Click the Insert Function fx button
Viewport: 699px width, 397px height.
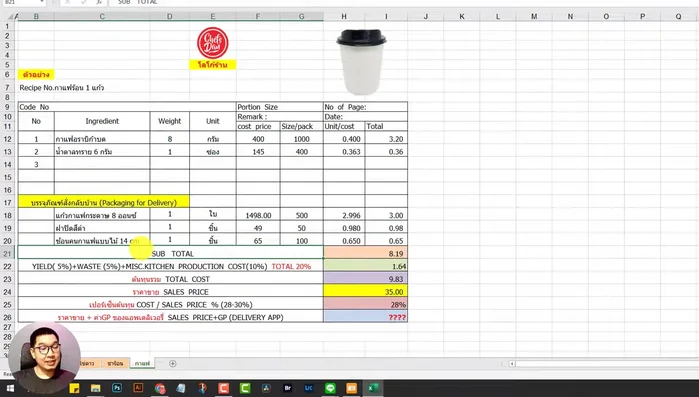click(x=99, y=2)
